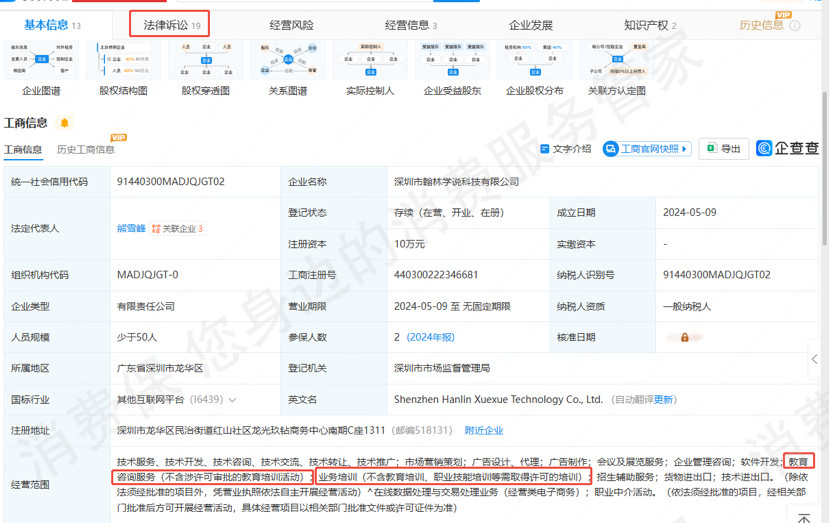Collapse the side panel arrow at right edge
Viewport: 829px width, 523px height.
pyautogui.click(x=815, y=360)
